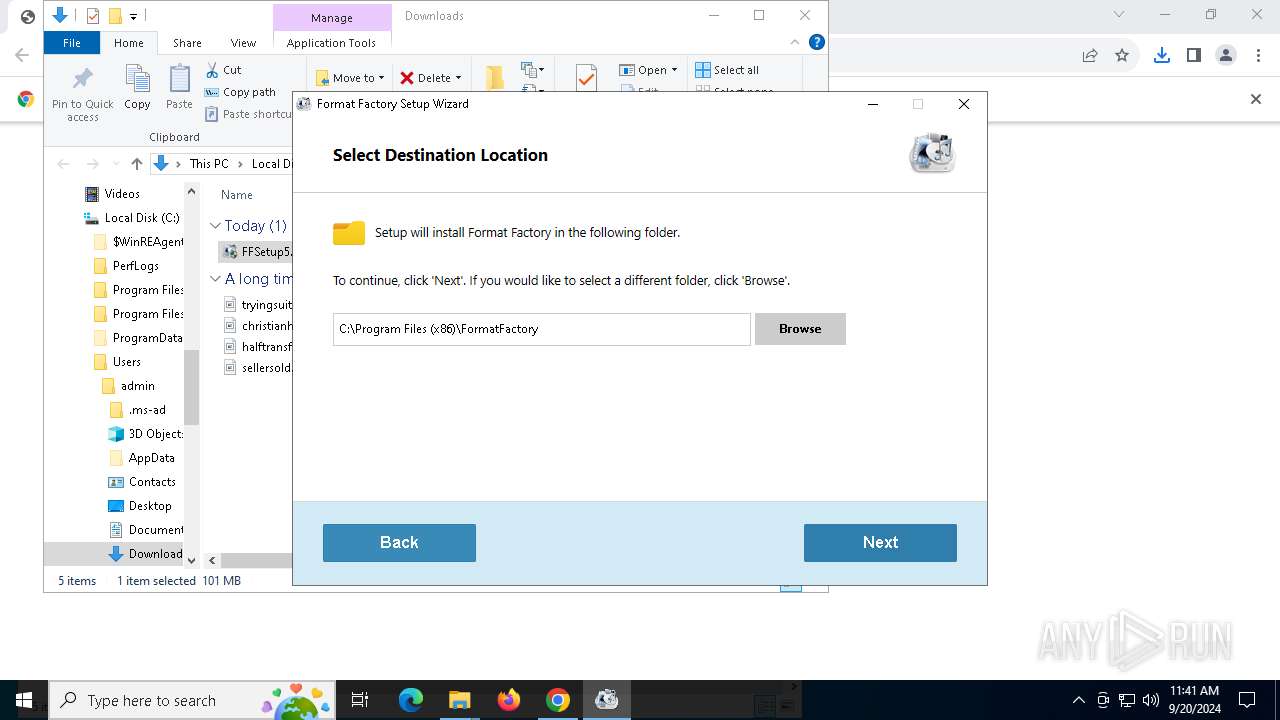Click the Properties checkmark icon in ribbon

click(586, 77)
